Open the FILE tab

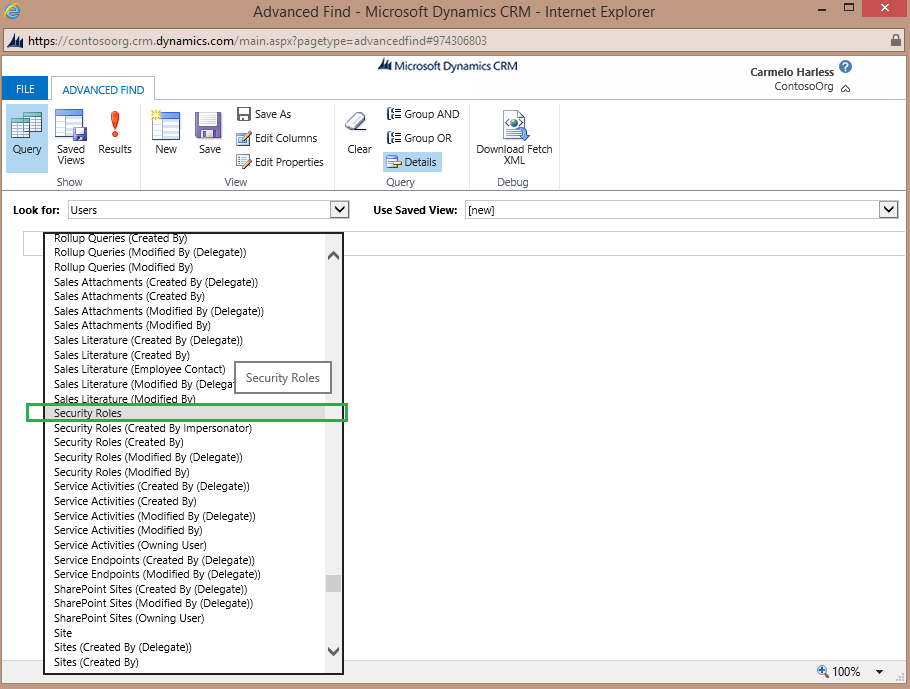point(25,90)
